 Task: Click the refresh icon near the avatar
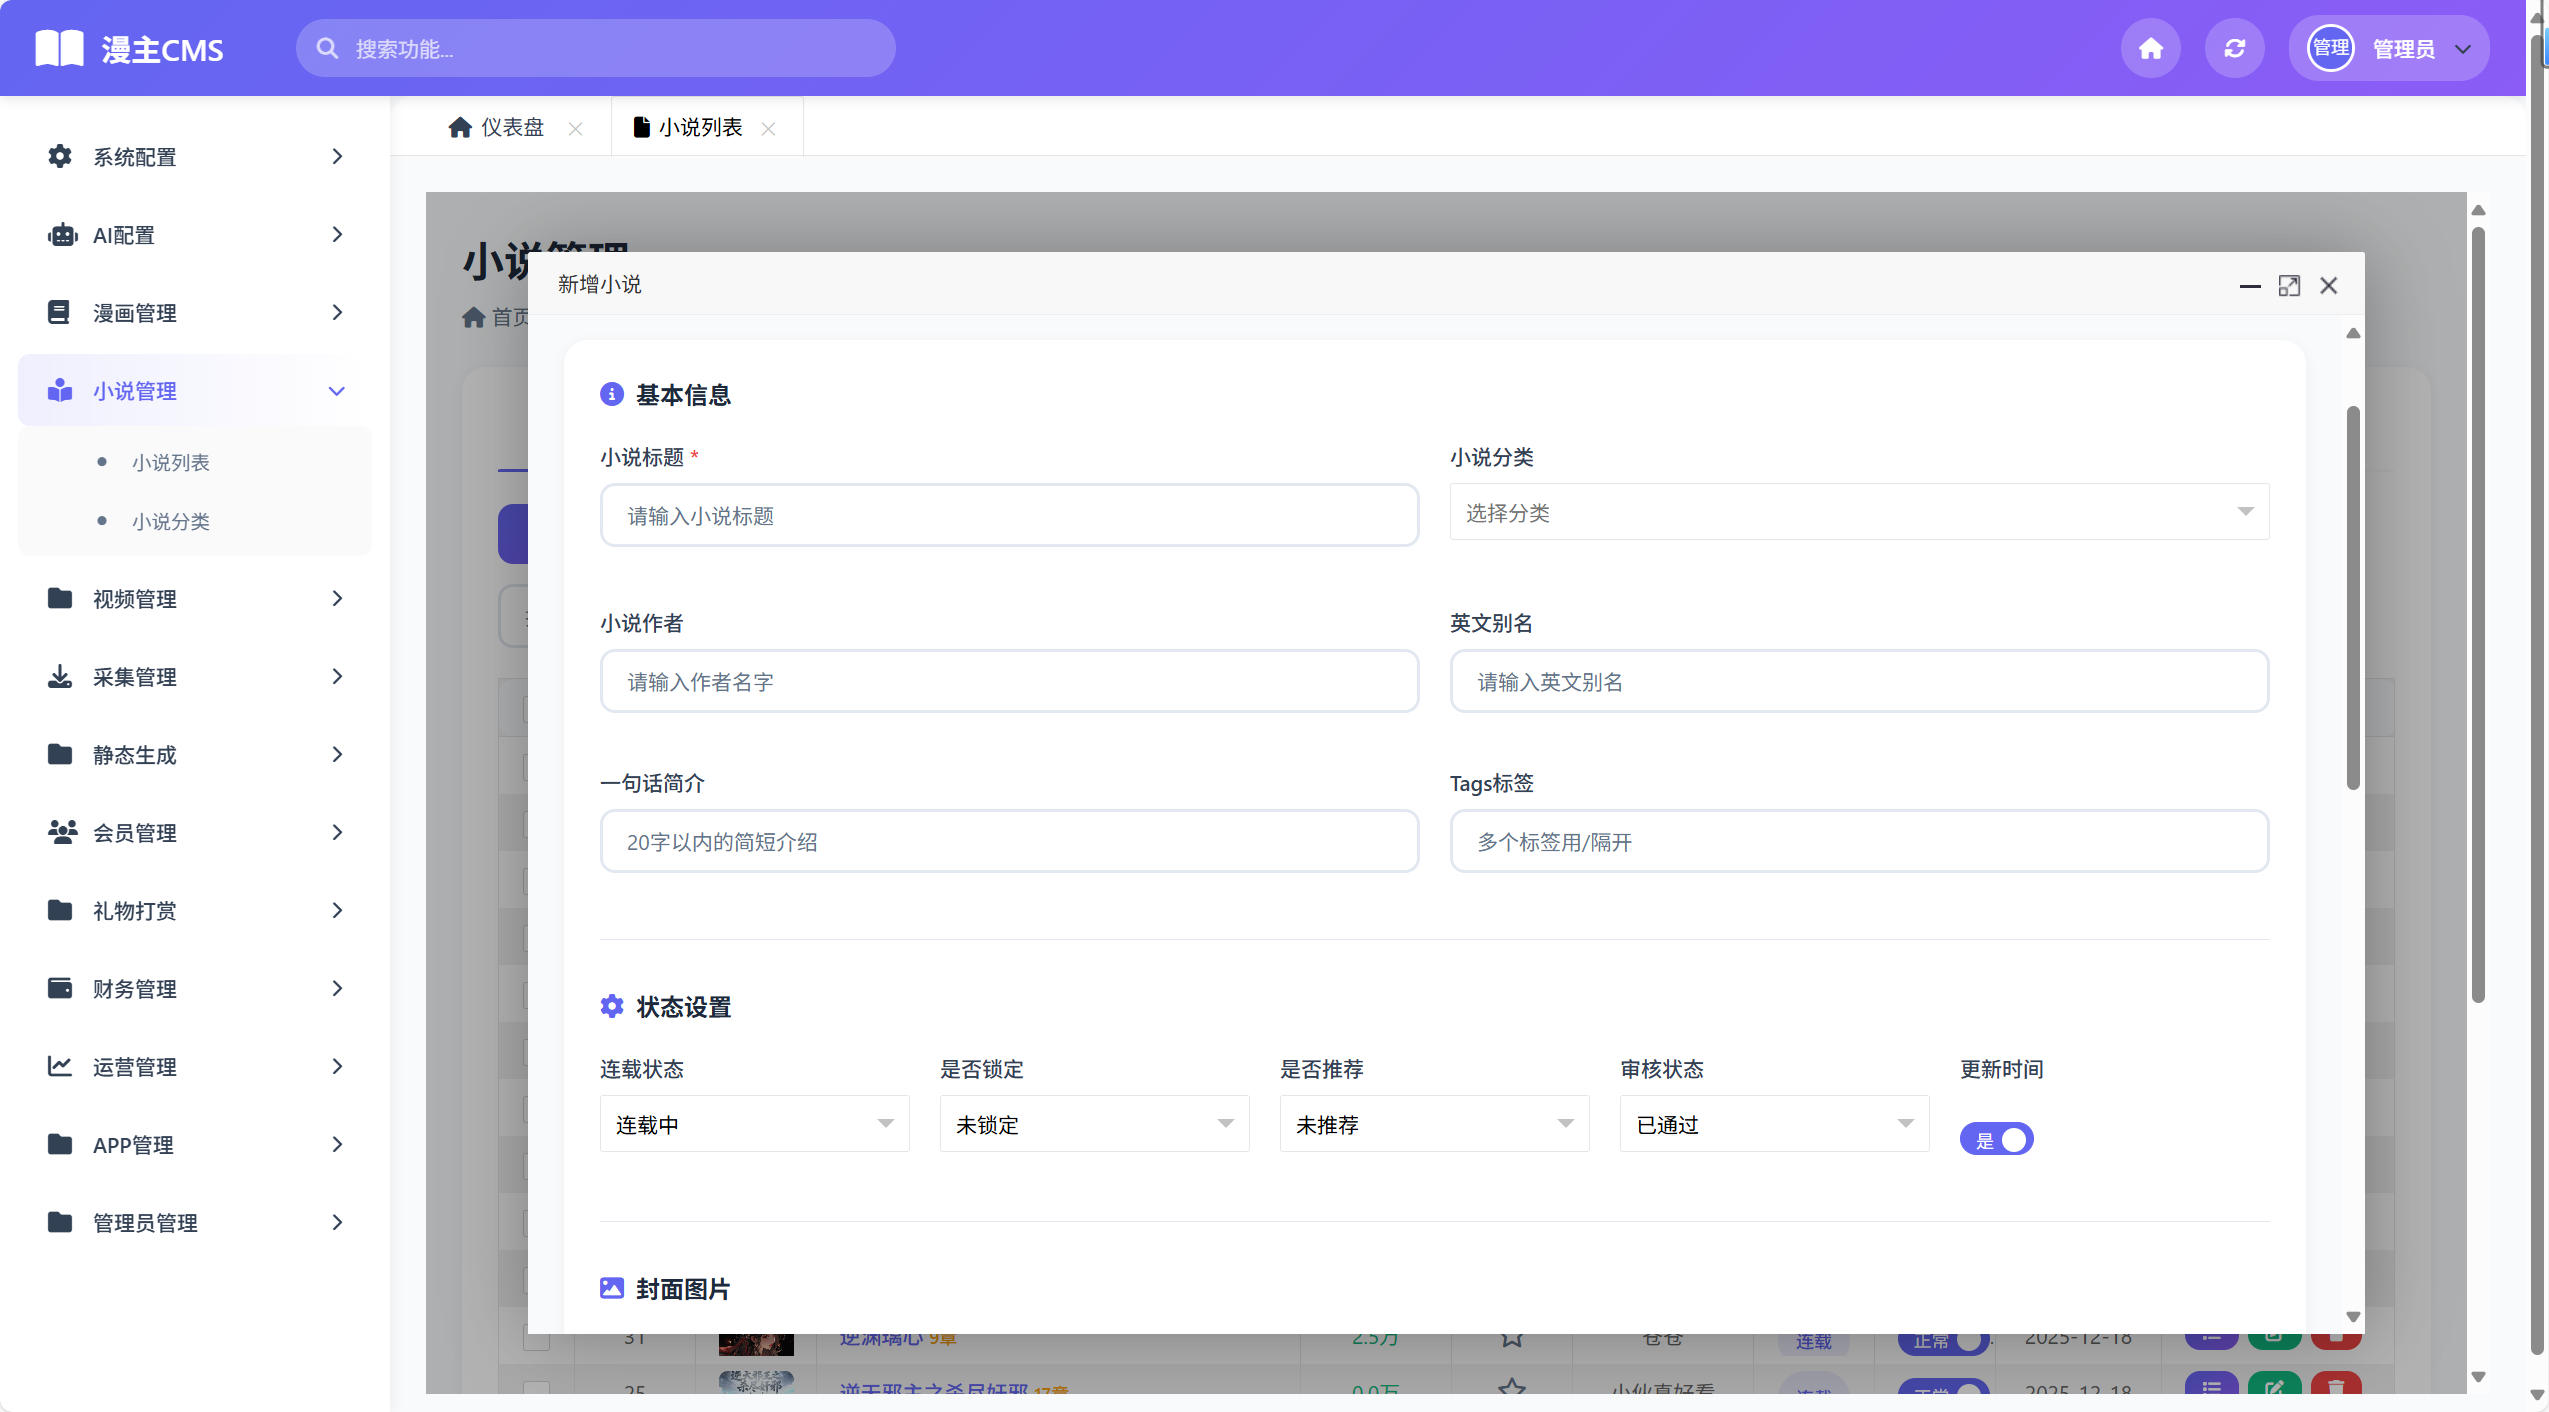click(x=2234, y=47)
